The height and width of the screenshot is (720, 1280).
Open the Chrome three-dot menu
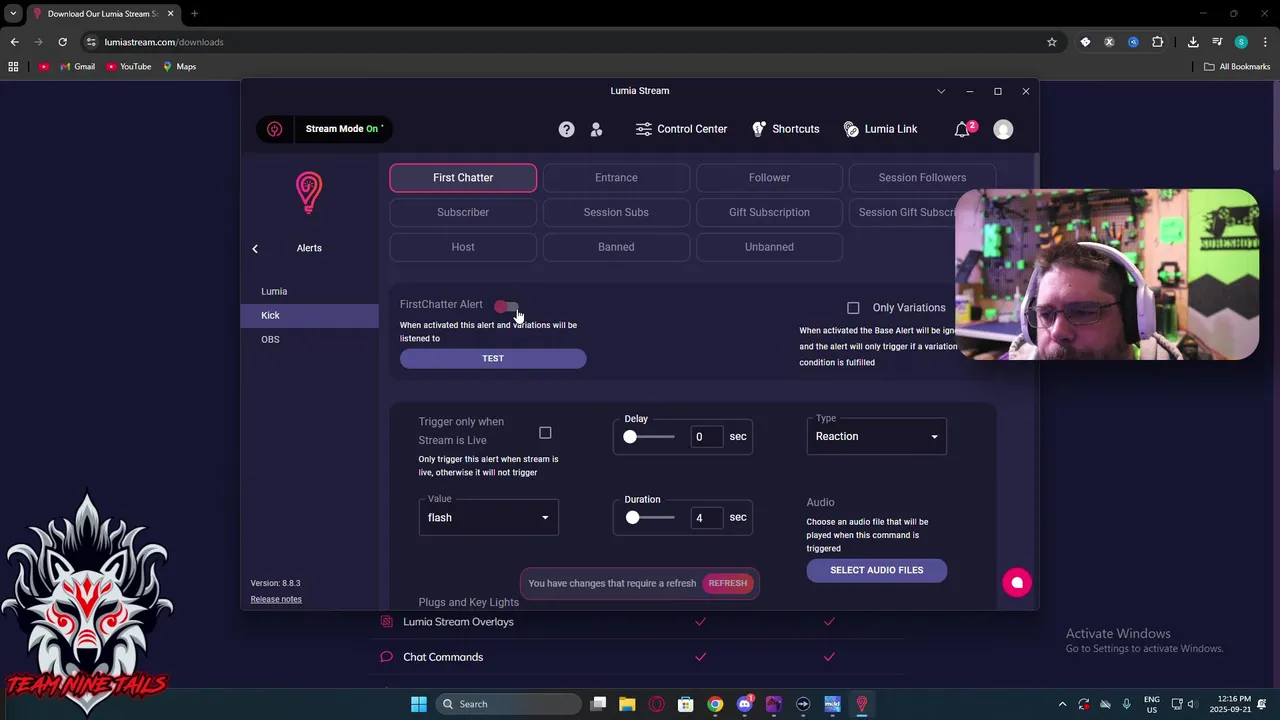(x=1263, y=42)
